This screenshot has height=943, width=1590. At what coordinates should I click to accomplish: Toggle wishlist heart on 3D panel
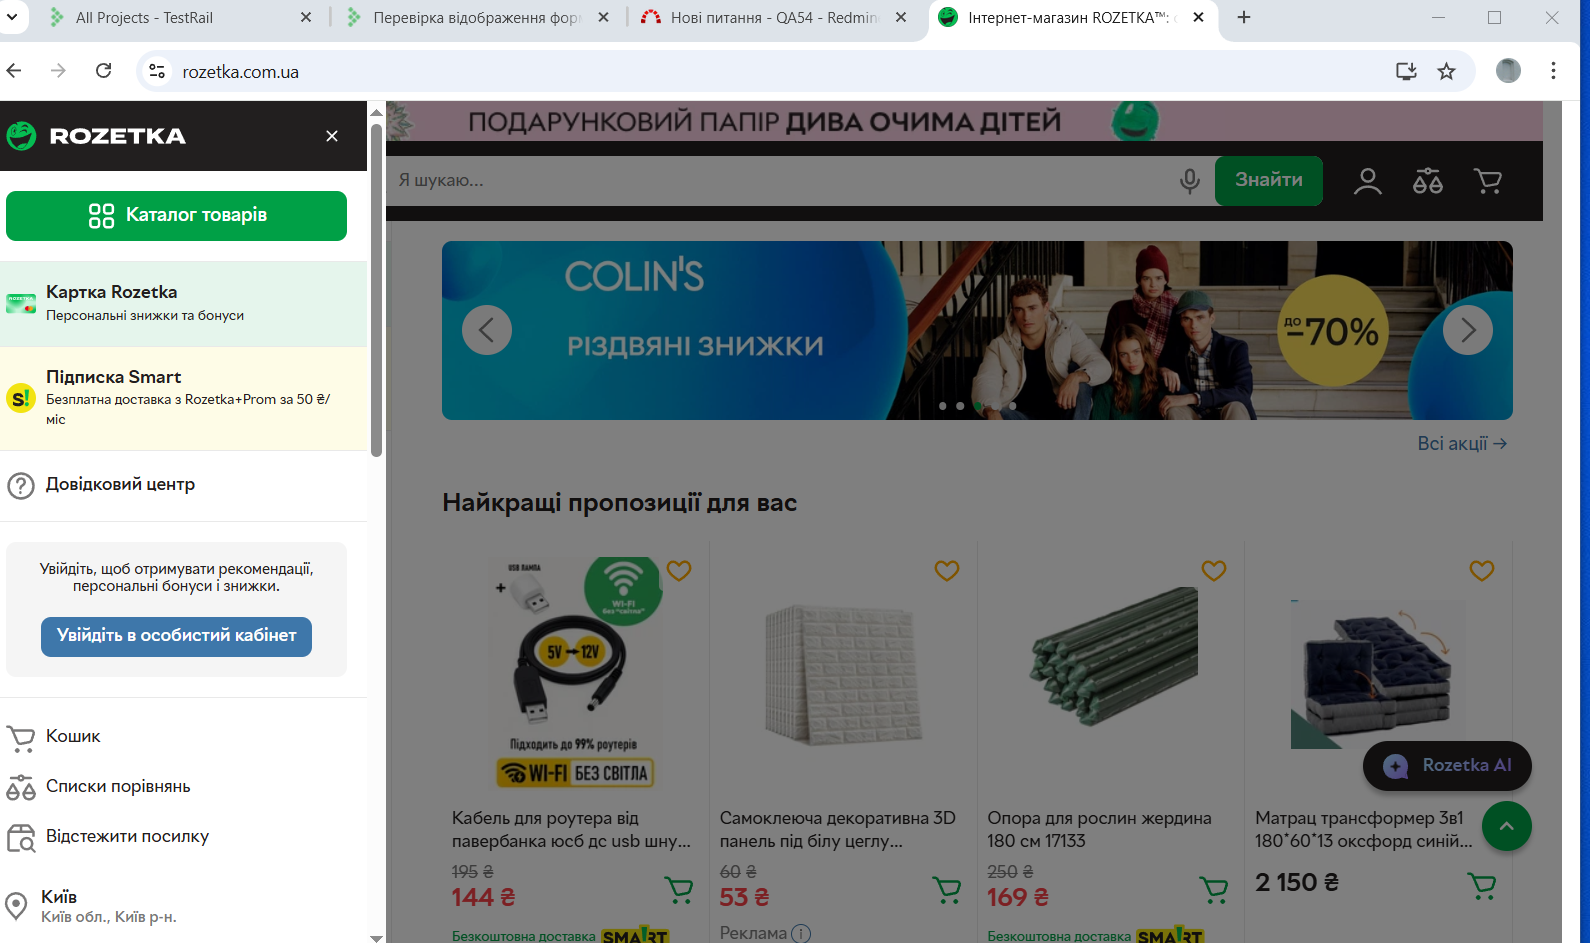pos(946,571)
